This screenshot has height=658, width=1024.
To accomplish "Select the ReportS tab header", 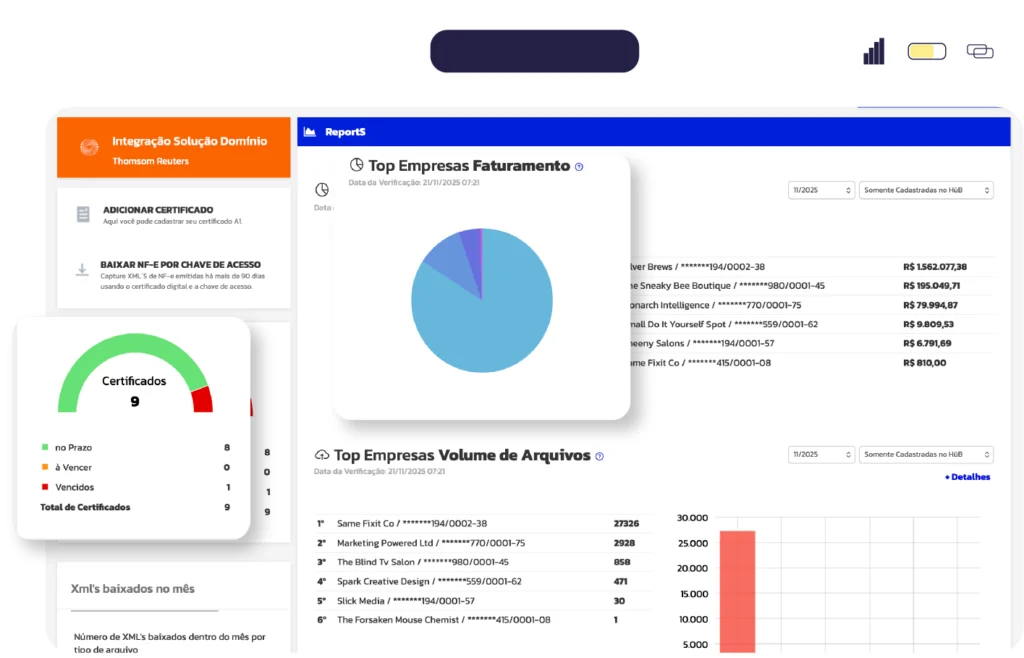I will point(345,132).
